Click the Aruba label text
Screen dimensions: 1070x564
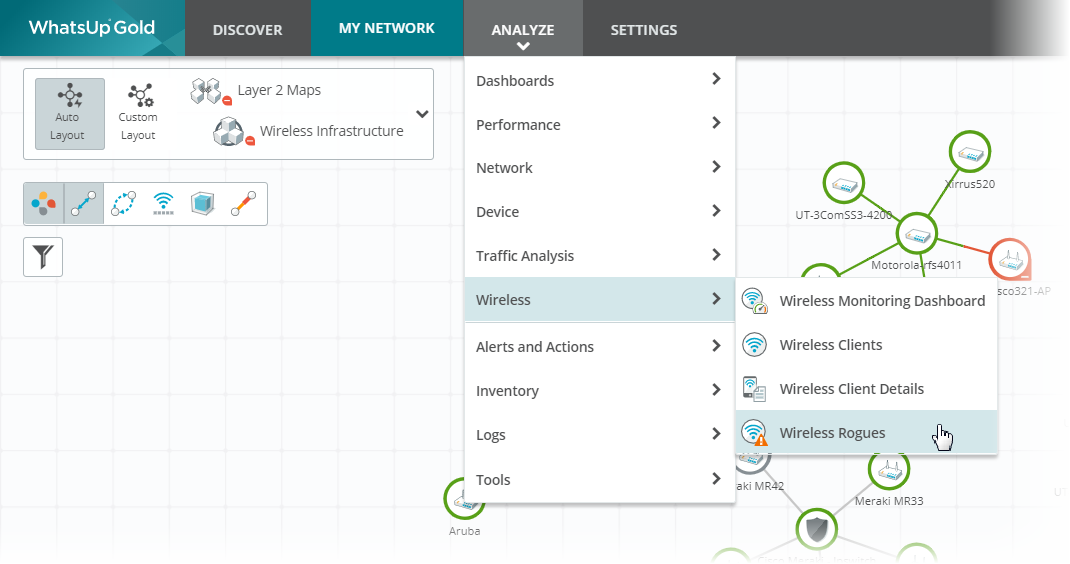click(464, 531)
